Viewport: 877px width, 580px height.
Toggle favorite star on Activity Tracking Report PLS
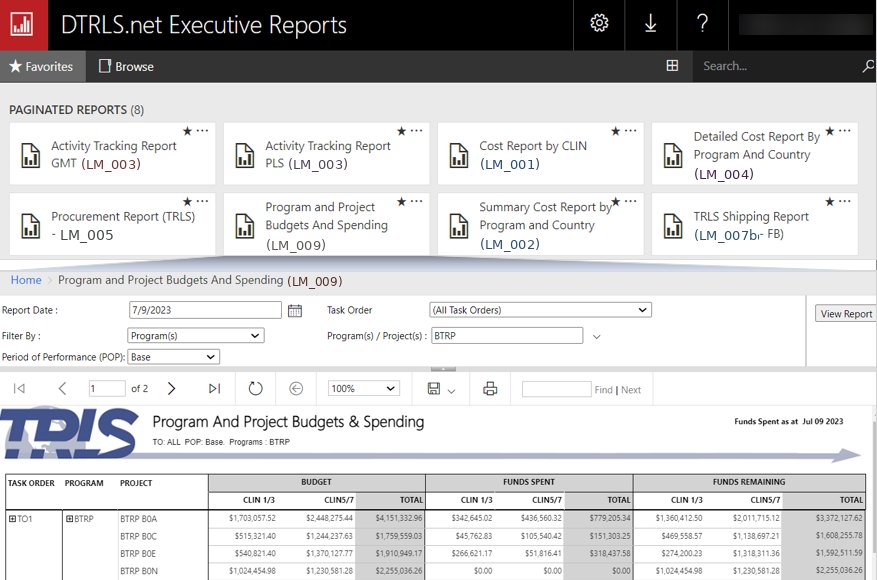click(x=402, y=131)
